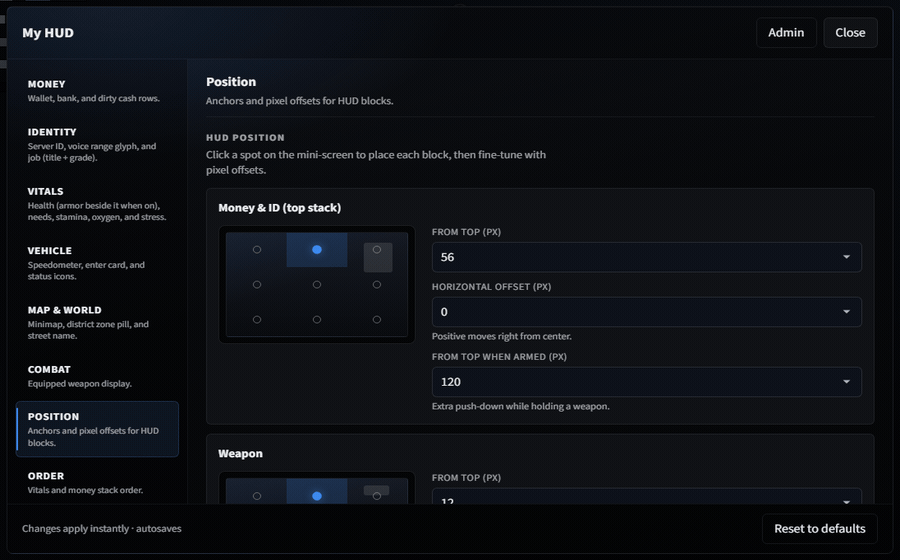Select bottom-right anchor for Money & ID
900x560 pixels.
click(x=377, y=320)
